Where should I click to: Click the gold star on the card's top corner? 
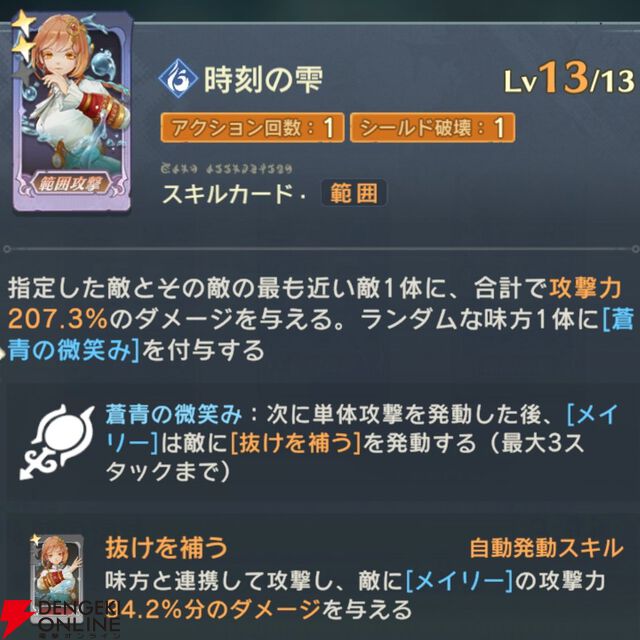click(22, 23)
